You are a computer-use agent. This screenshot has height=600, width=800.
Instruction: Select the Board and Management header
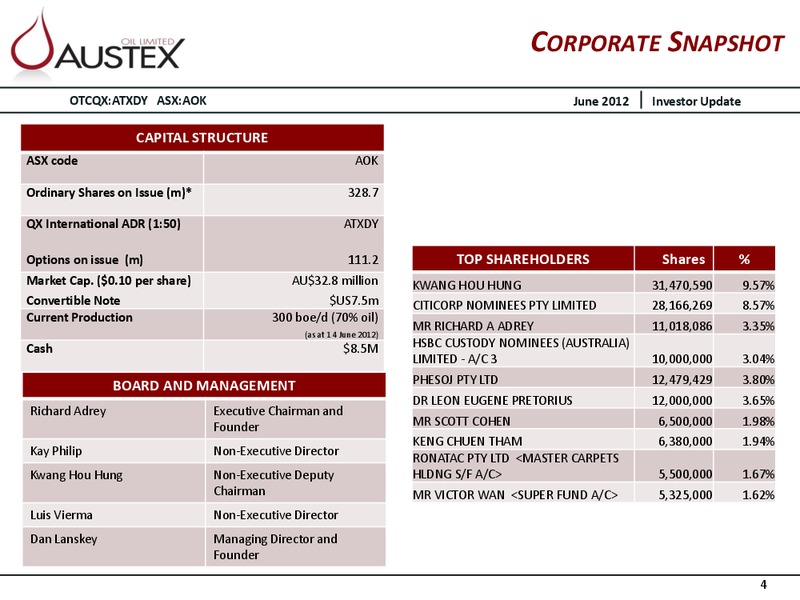click(204, 386)
